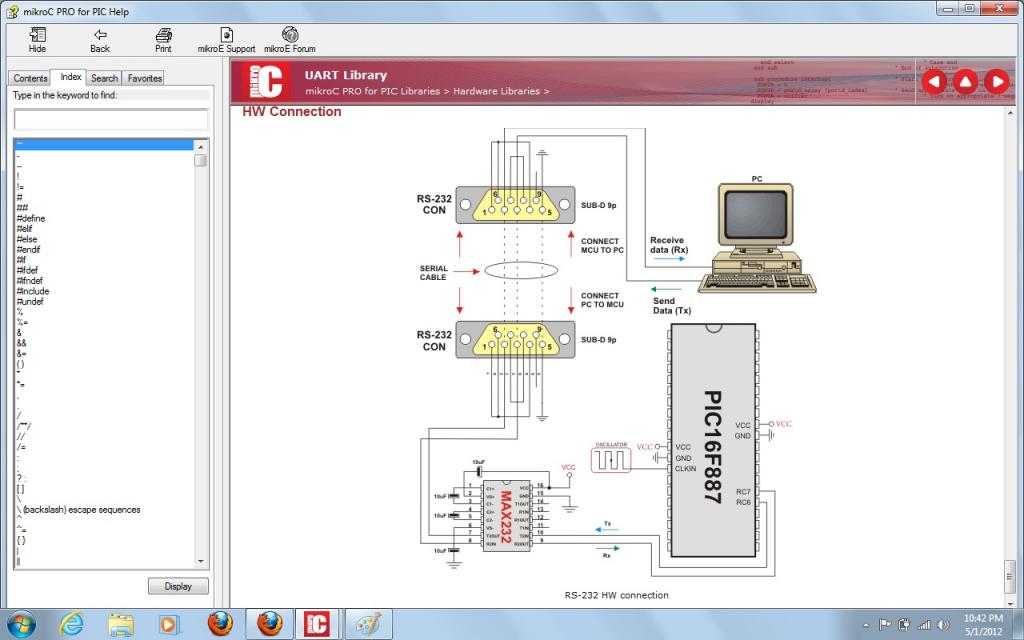Screen dimensions: 1024x640
Task: Click the network signal tray icon
Action: click(923, 625)
